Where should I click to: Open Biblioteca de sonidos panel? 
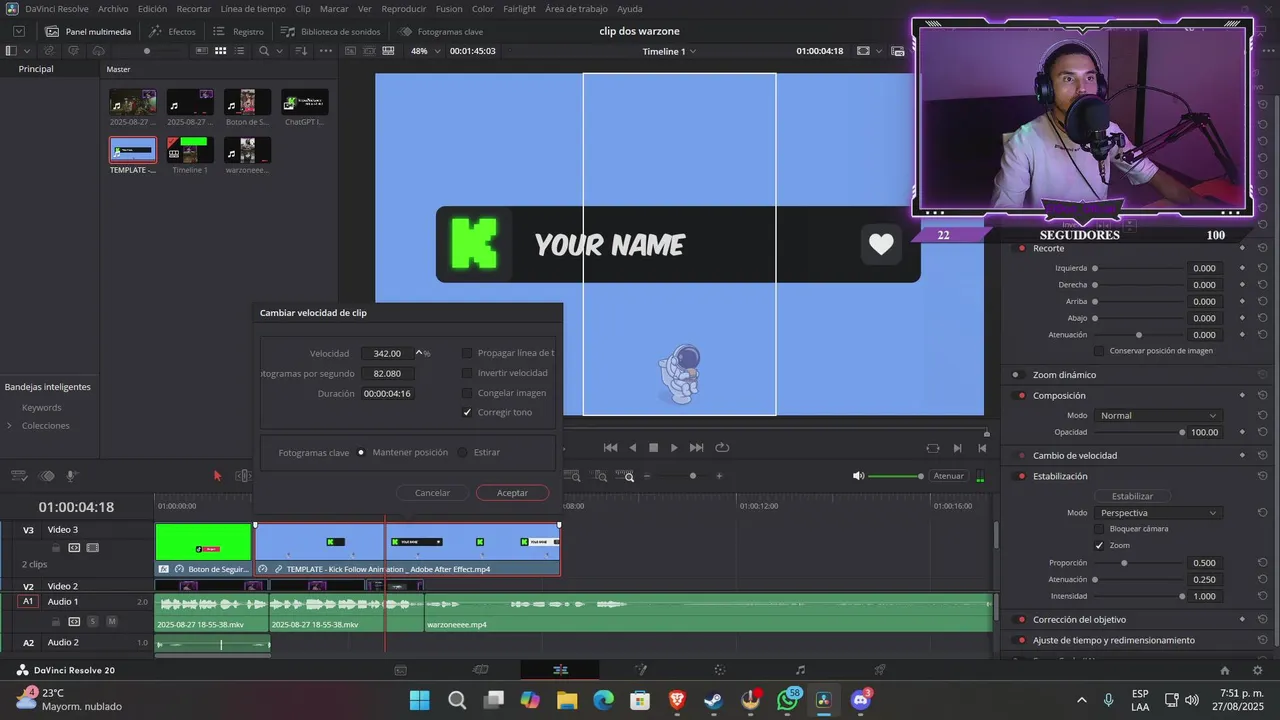(330, 31)
